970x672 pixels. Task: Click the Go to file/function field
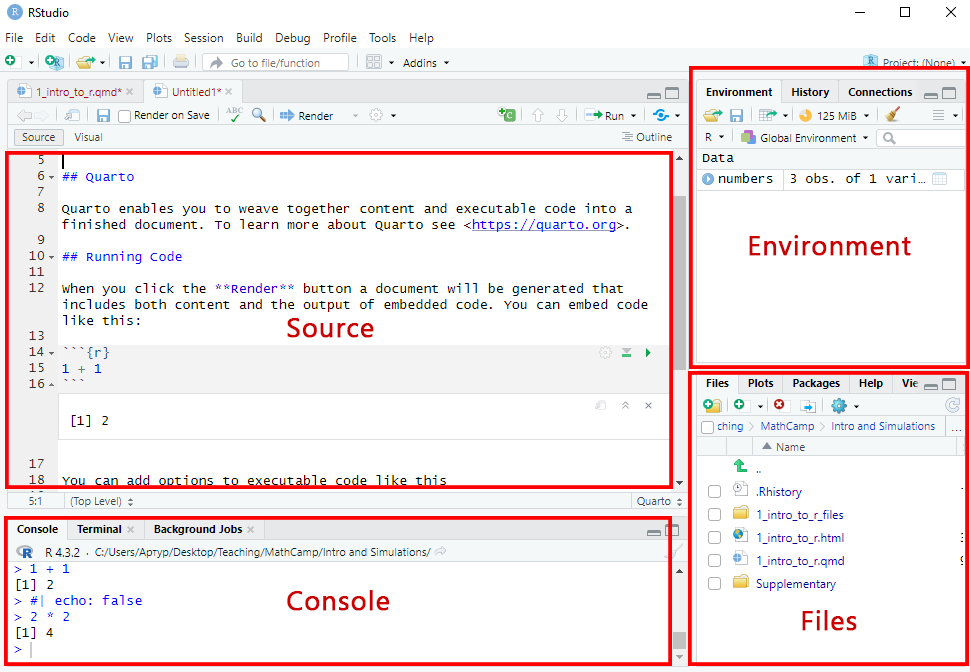coord(276,62)
